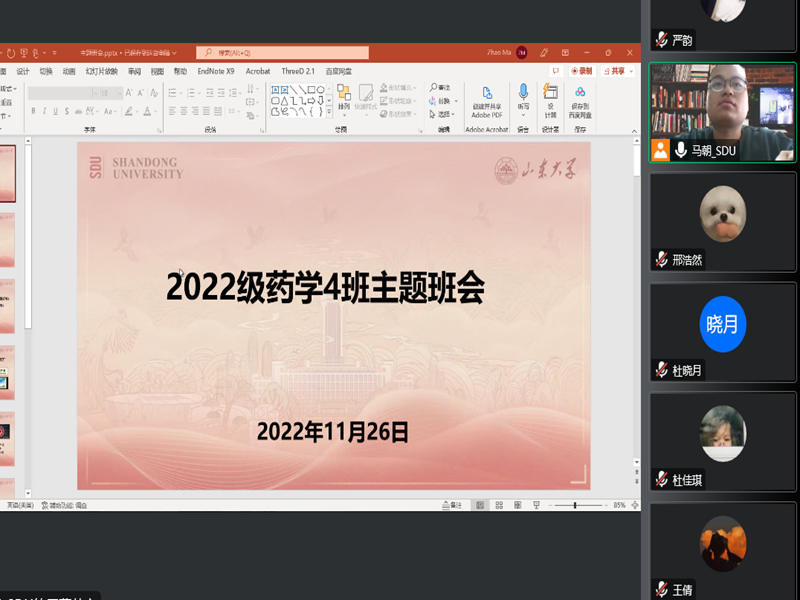This screenshot has height=600, width=800.
Task: Adjust the zoom slider in status bar
Action: tap(575, 506)
